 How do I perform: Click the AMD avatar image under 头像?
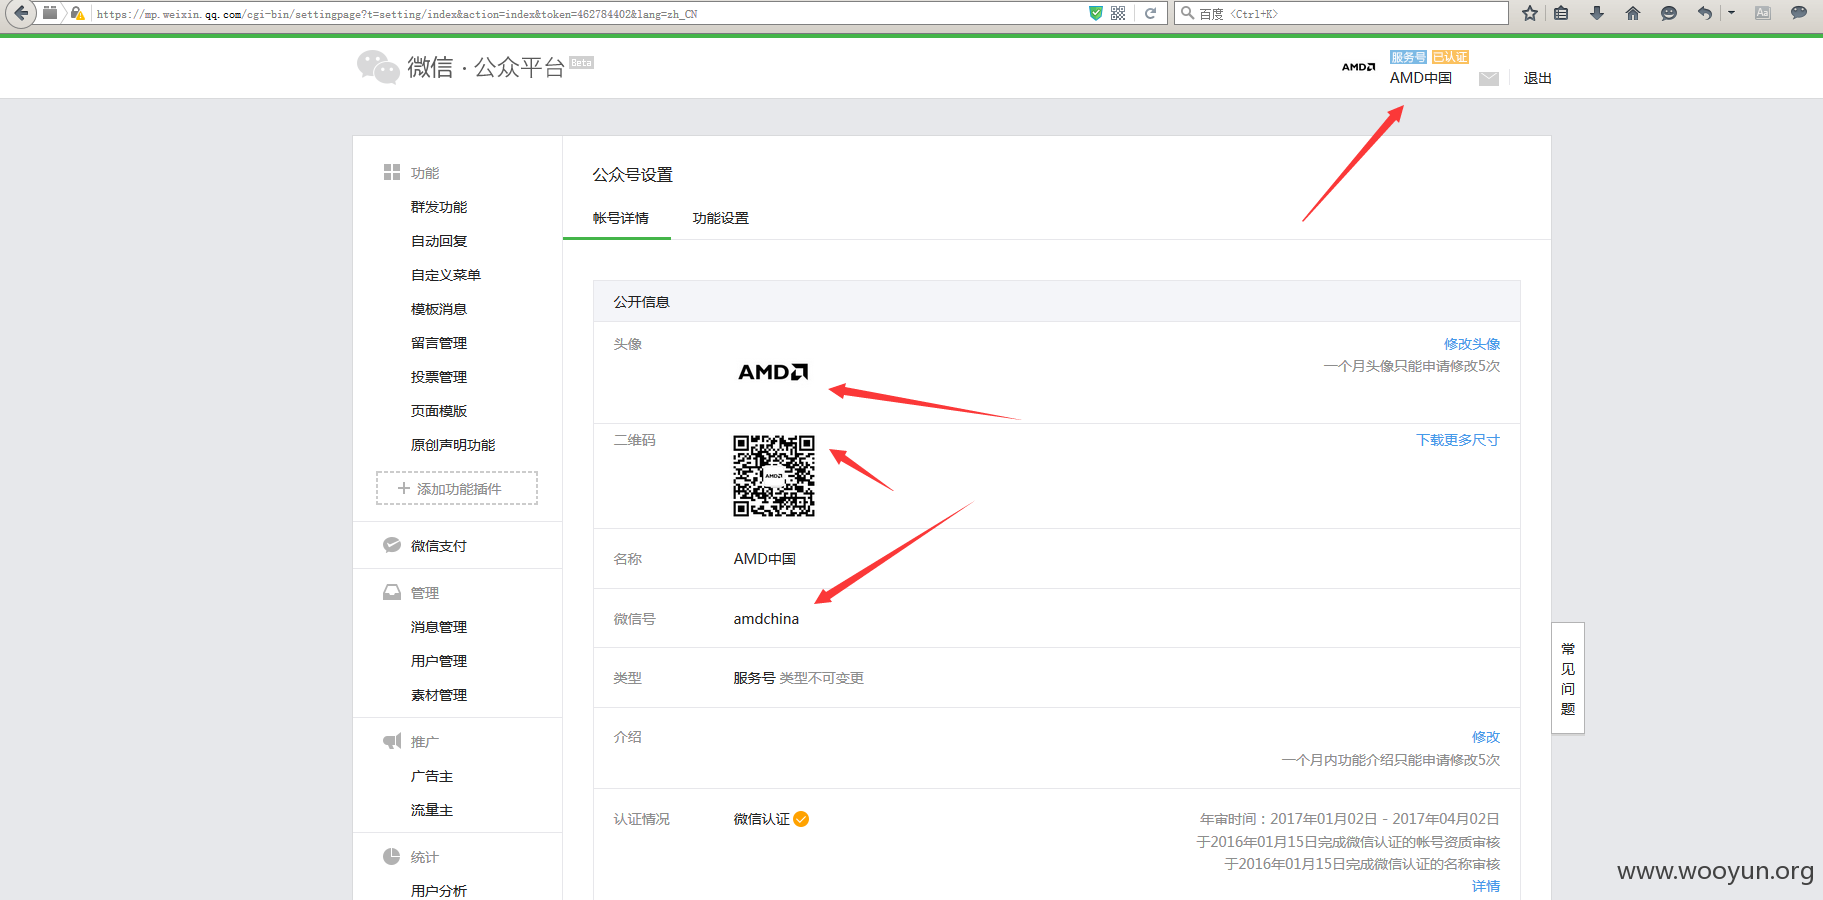(x=773, y=372)
